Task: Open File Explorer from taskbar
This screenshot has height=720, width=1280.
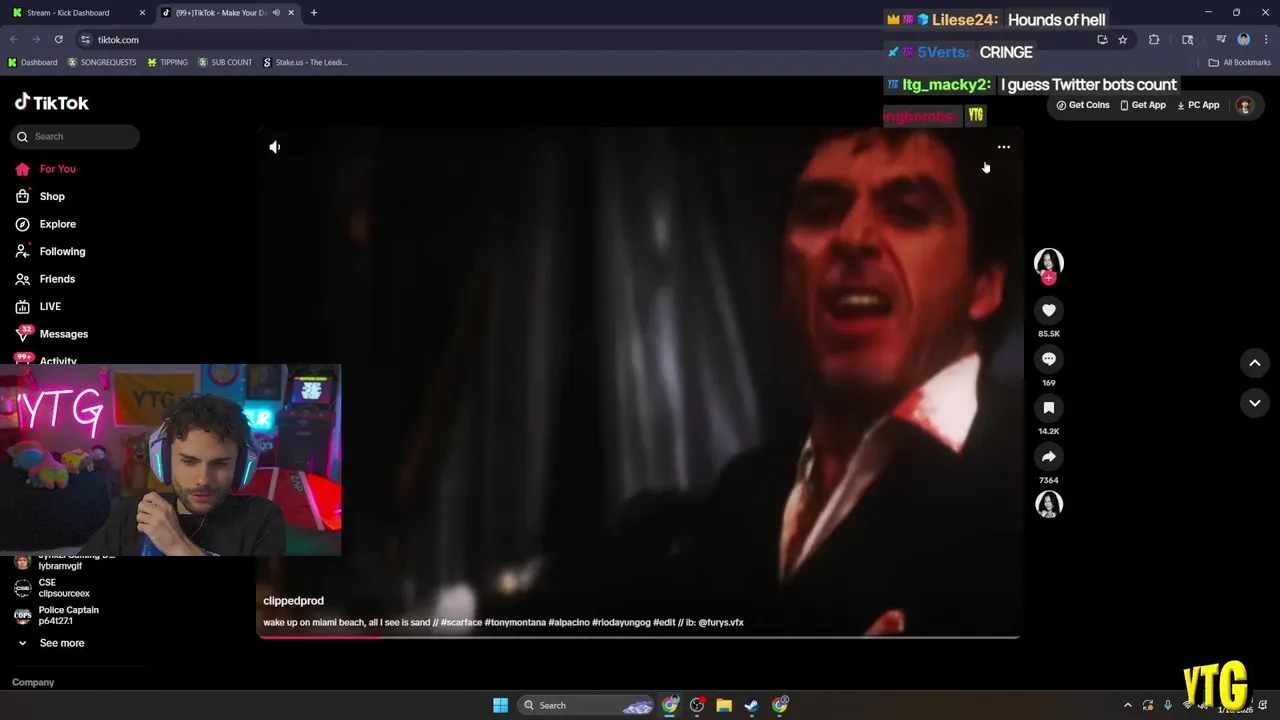Action: tap(724, 705)
